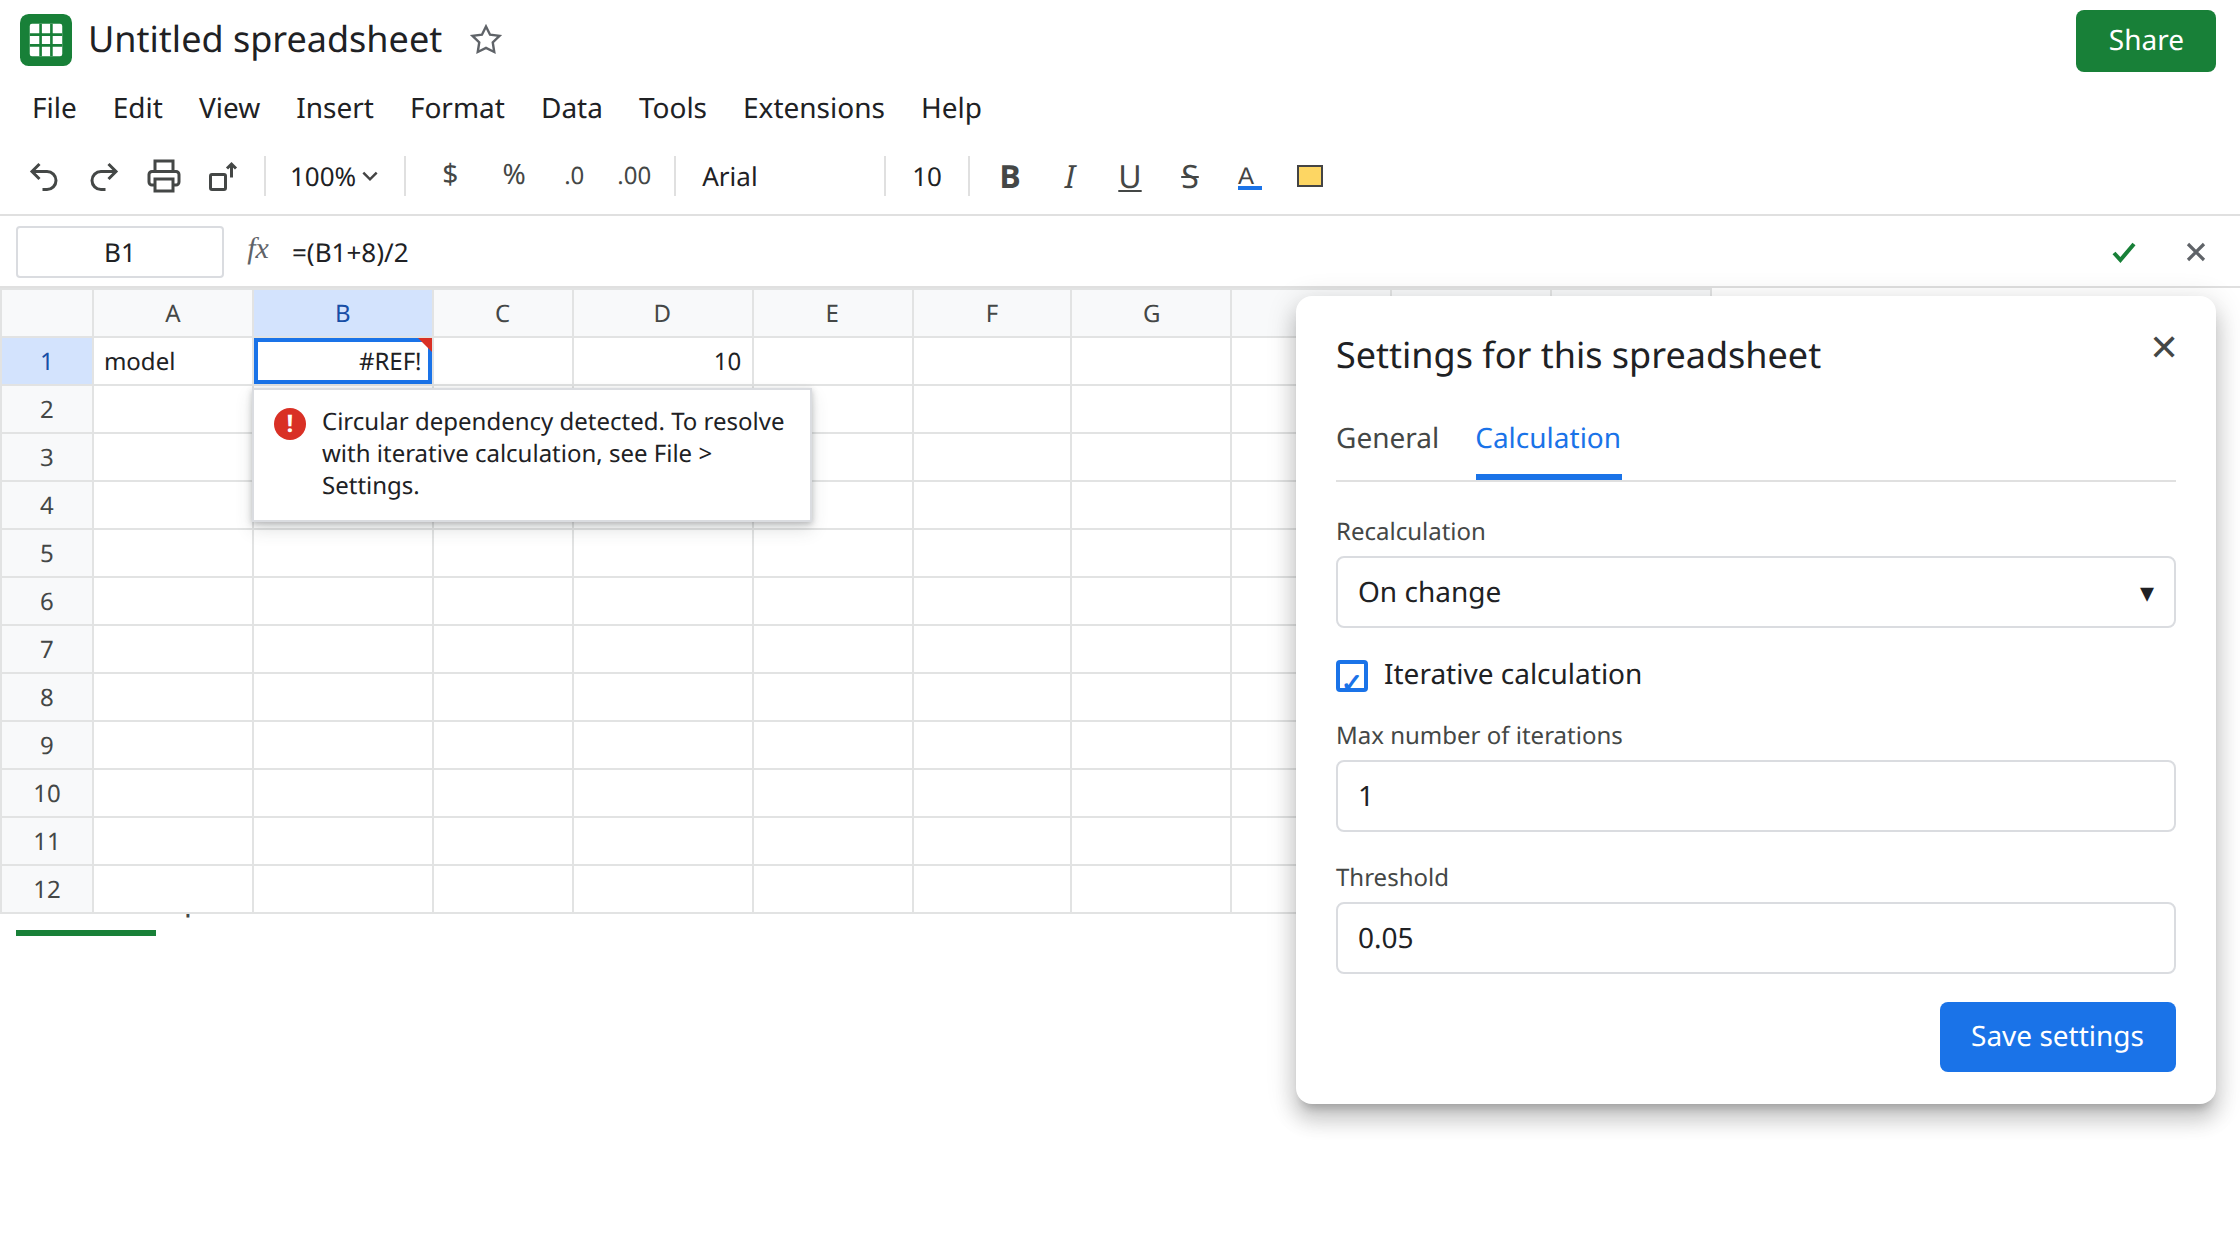
Task: Click the formula bar text =(B1+8)/2
Action: tap(350, 253)
